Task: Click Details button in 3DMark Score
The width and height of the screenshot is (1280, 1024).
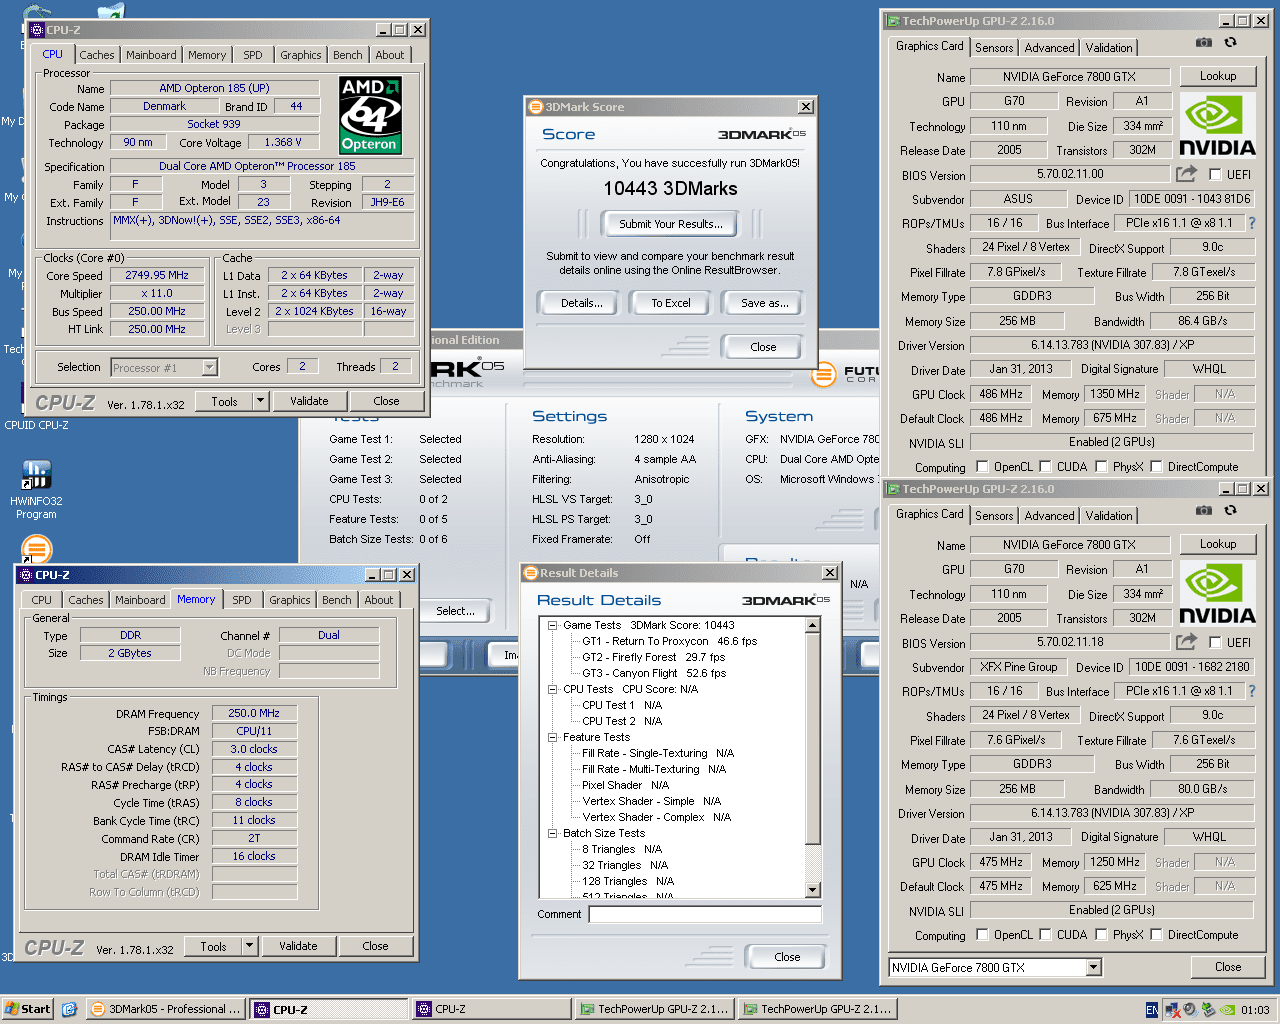Action: [581, 303]
